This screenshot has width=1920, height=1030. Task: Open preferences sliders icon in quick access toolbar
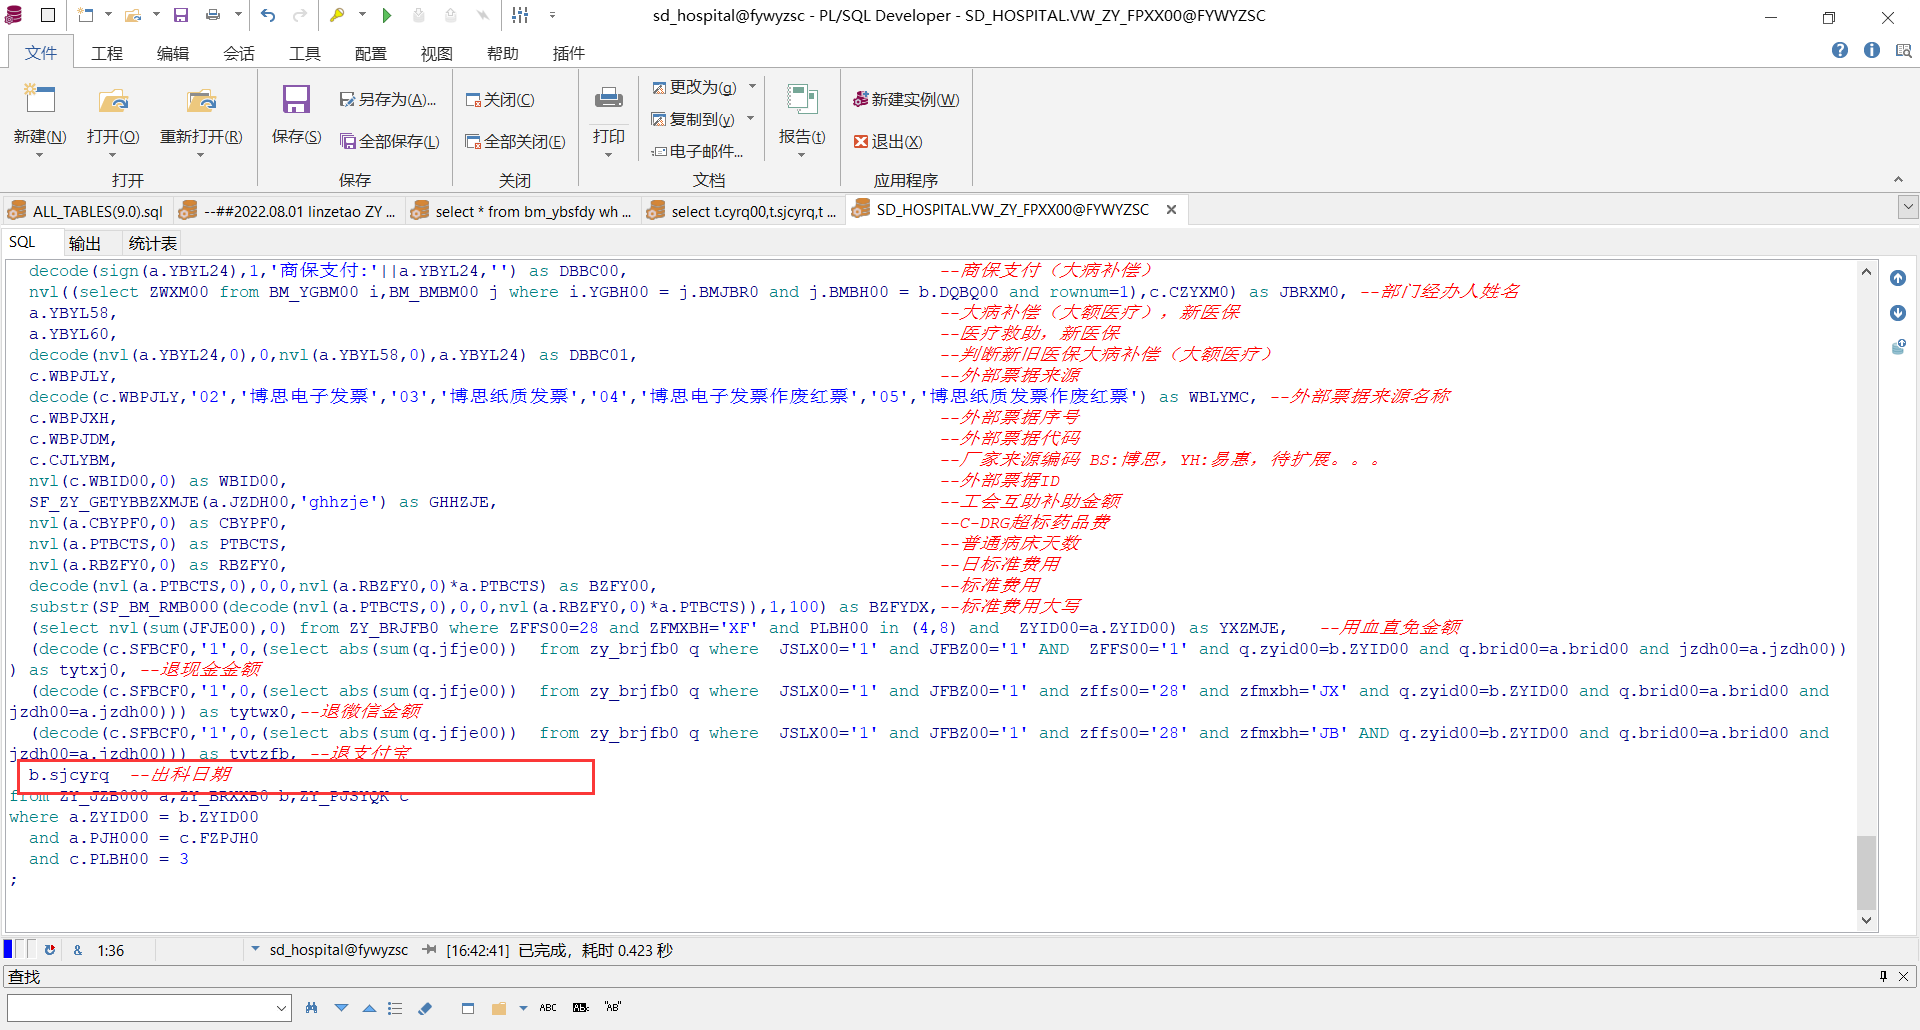click(520, 15)
